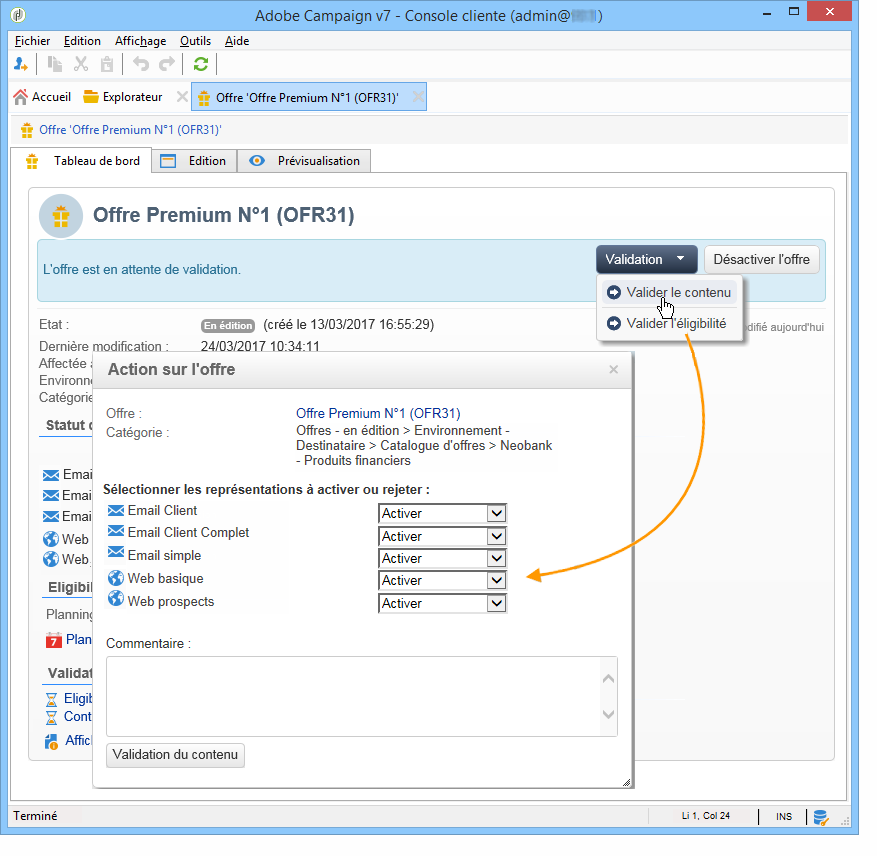This screenshot has width=877, height=856.
Task: Open the Edition menu in menu bar
Action: (82, 41)
